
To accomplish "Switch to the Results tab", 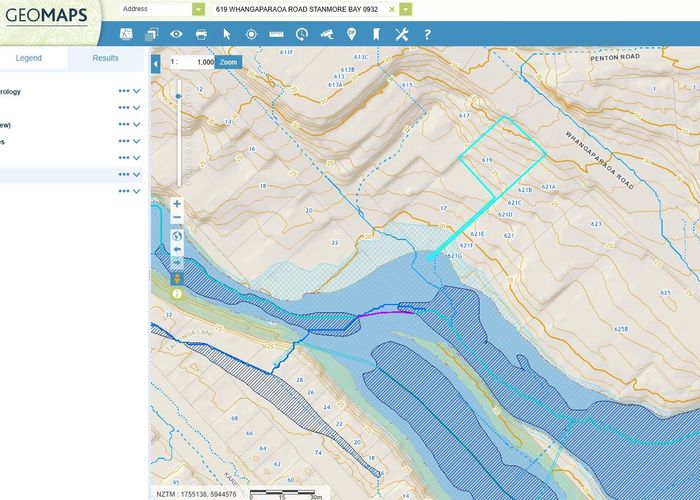I will 105,58.
